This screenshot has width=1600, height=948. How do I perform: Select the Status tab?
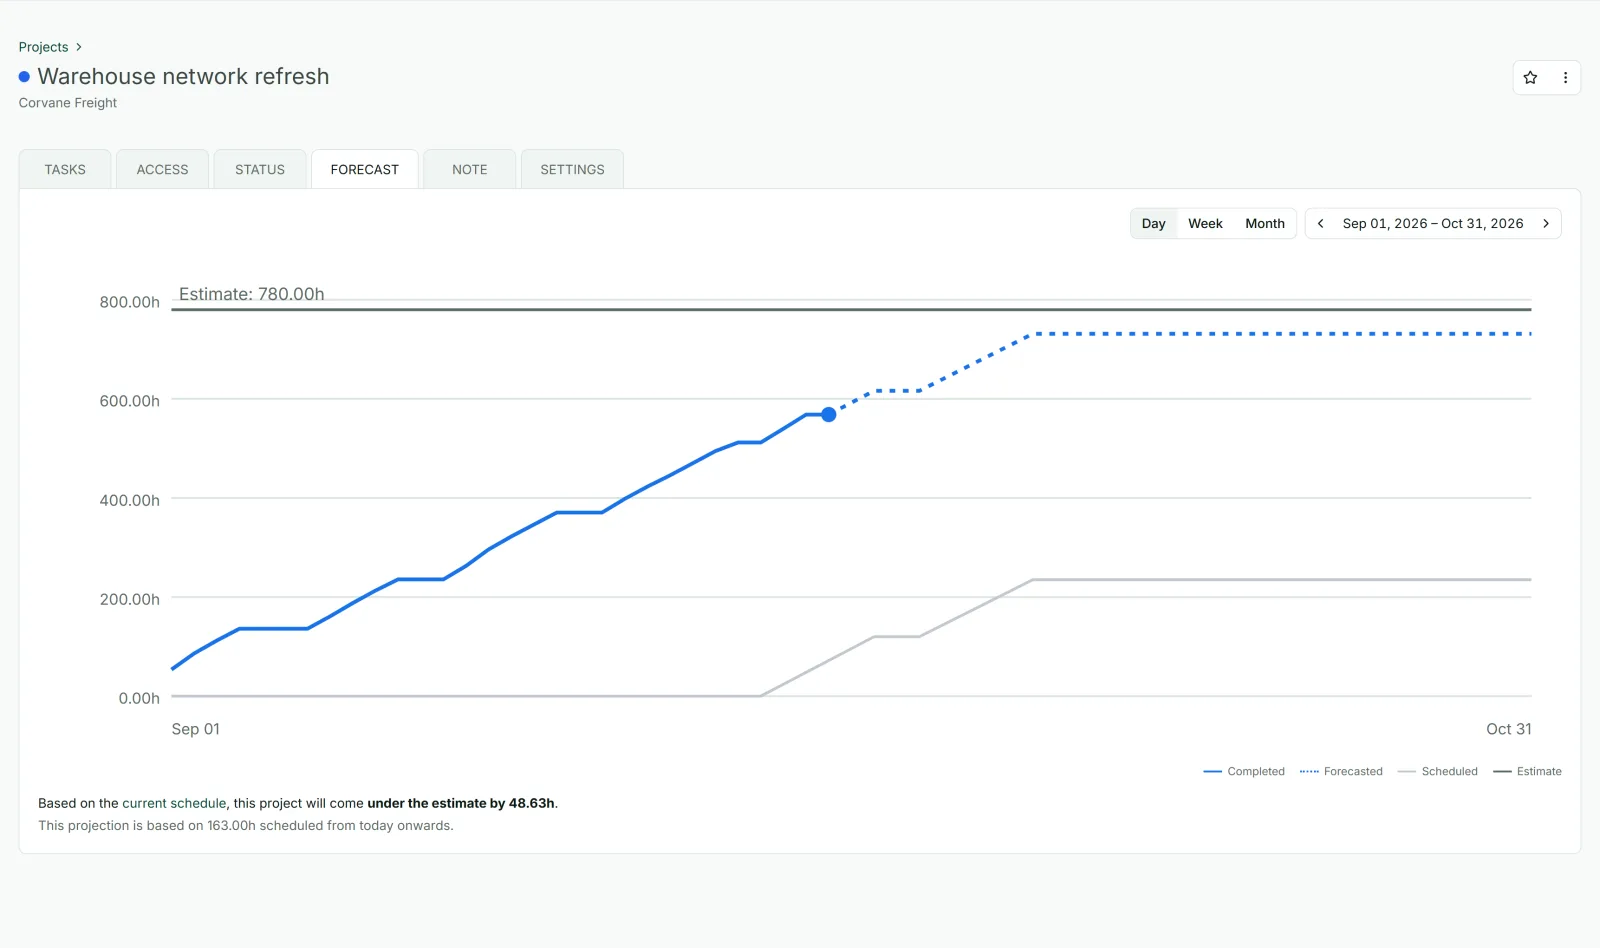[x=260, y=169]
